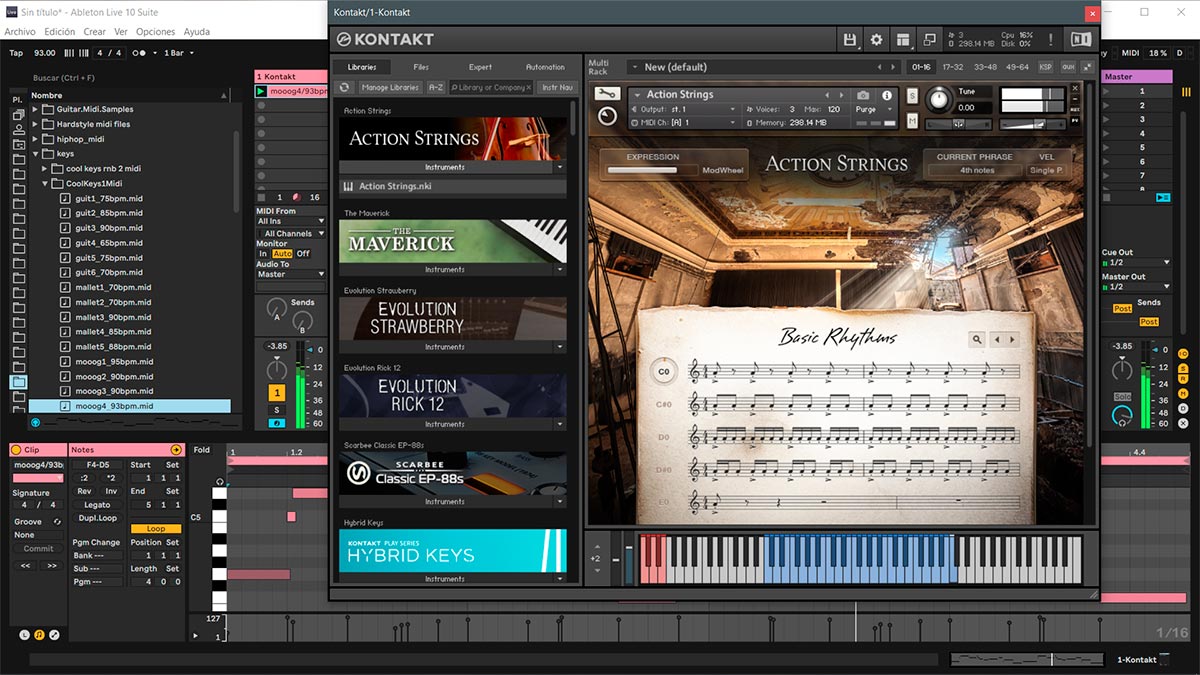Toggle Kontakt minimized view icon
1200x675 pixels.
pyautogui.click(x=930, y=40)
